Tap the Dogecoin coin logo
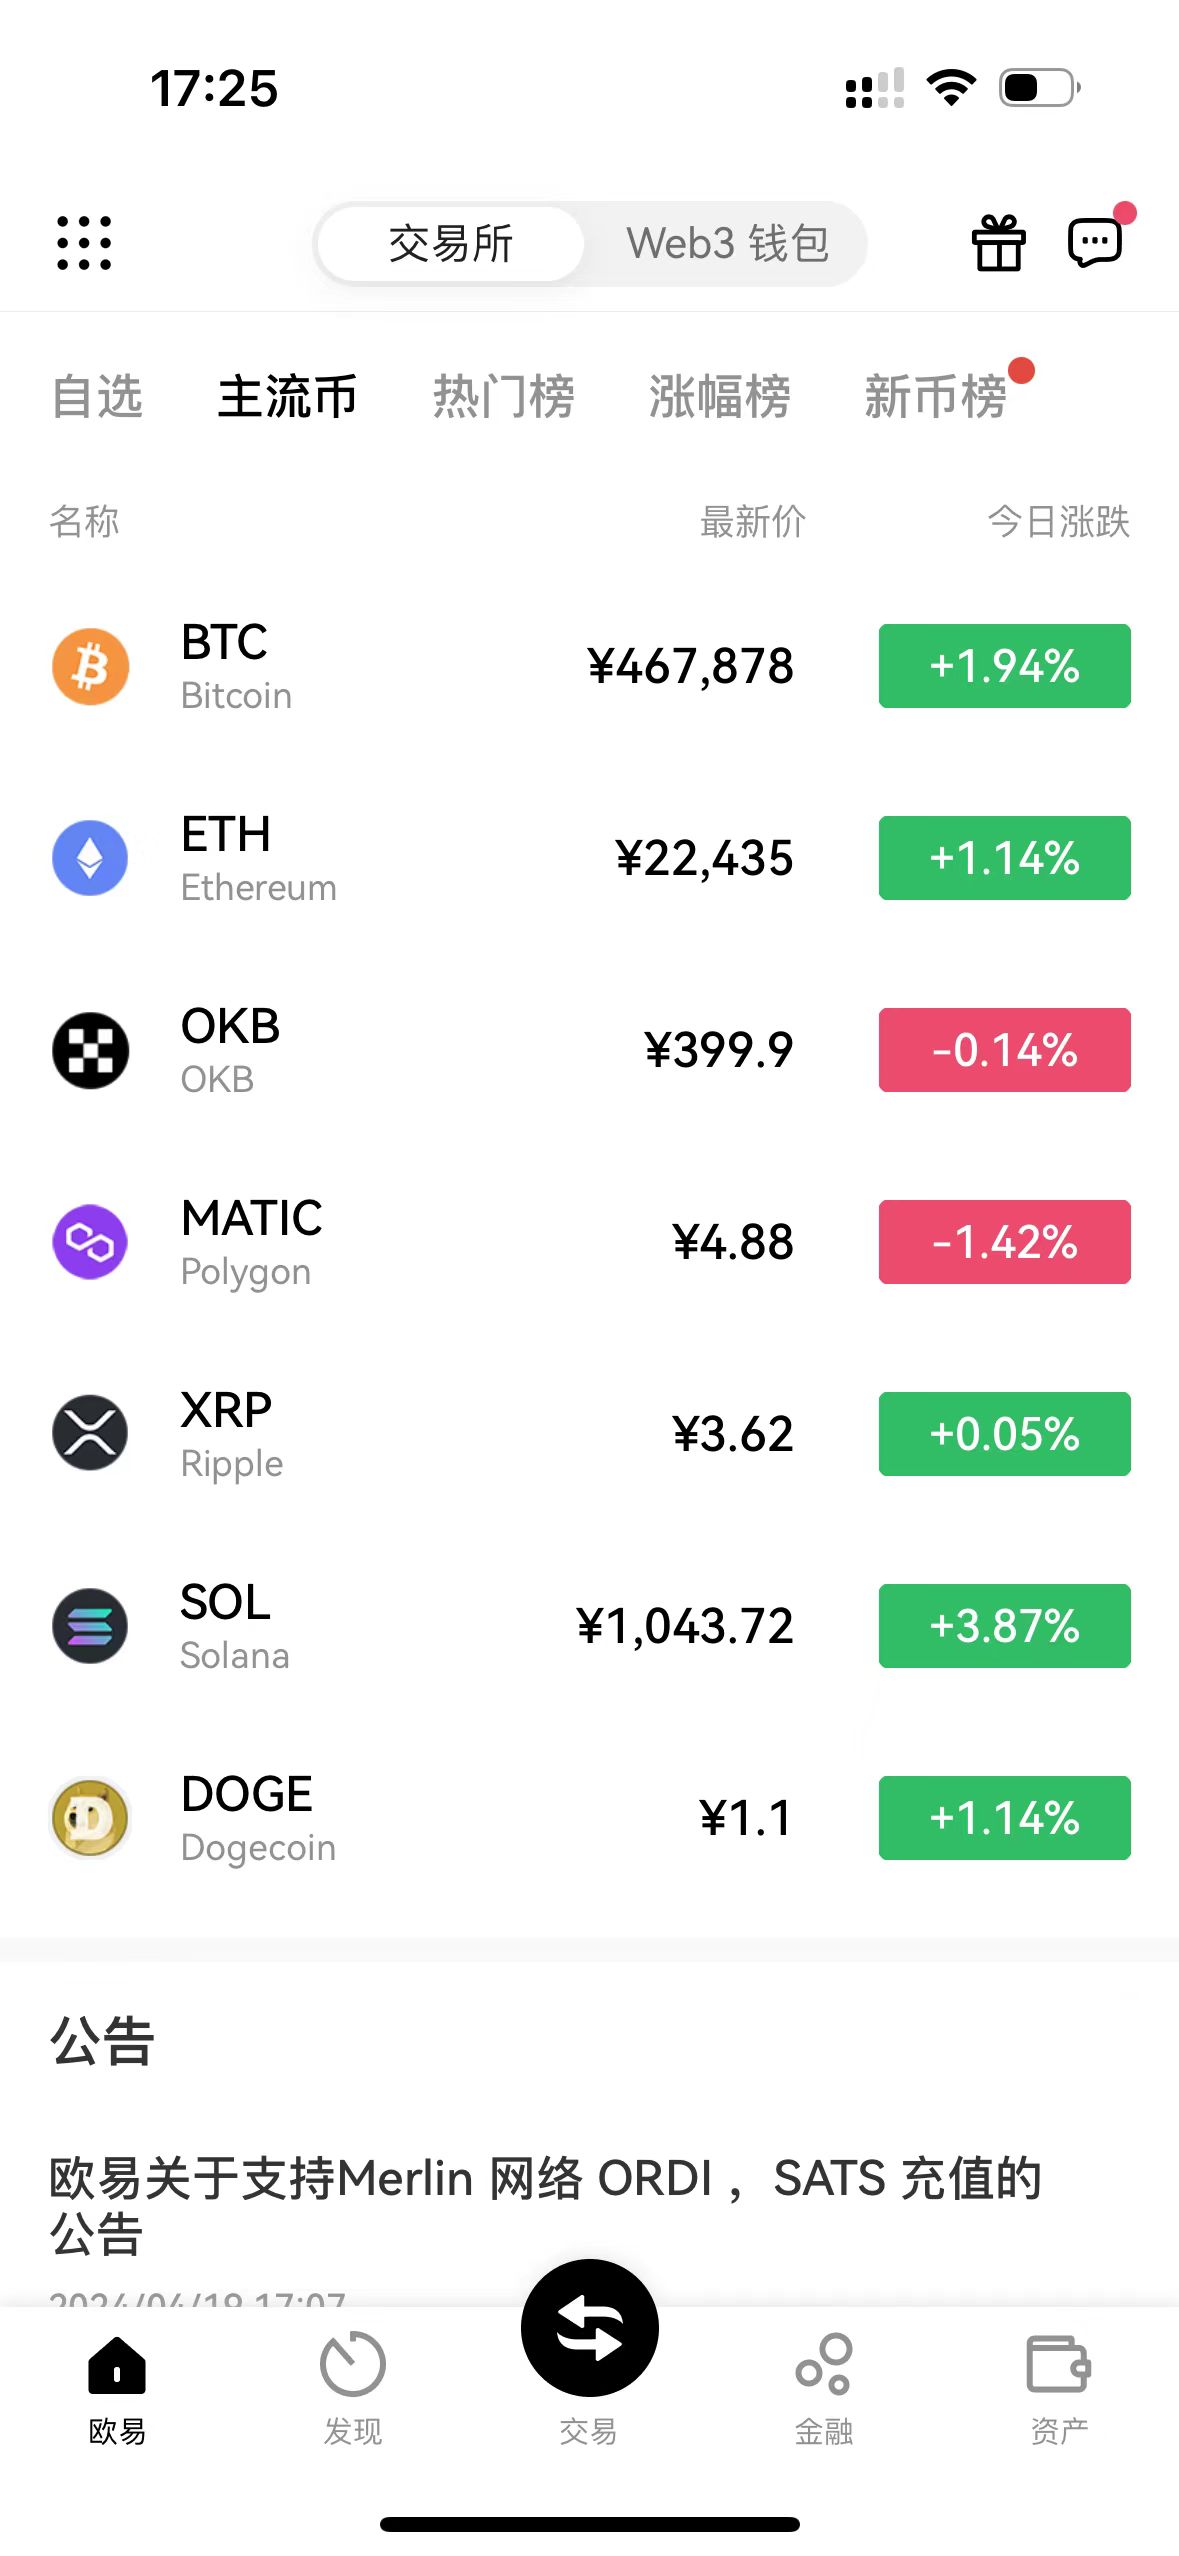Screen dimensions: 1179x2556 (90, 1818)
